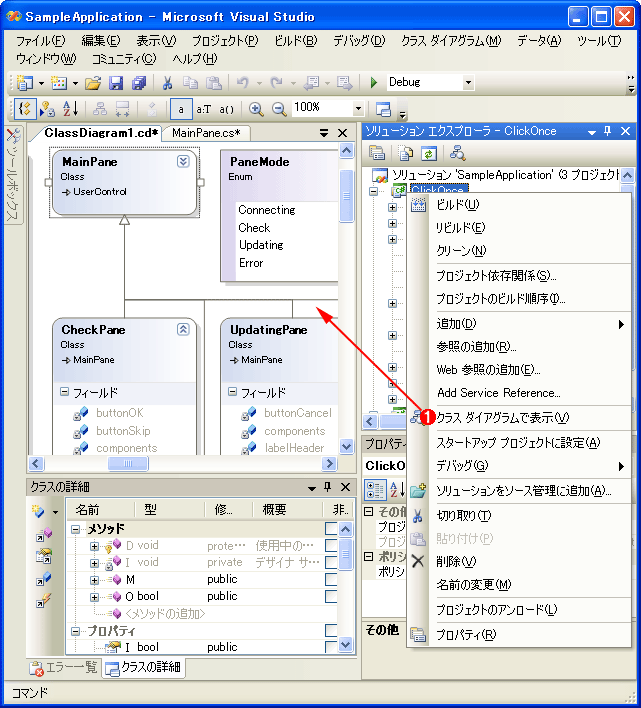Click the Save floppy disk toolbar icon

click(116, 83)
